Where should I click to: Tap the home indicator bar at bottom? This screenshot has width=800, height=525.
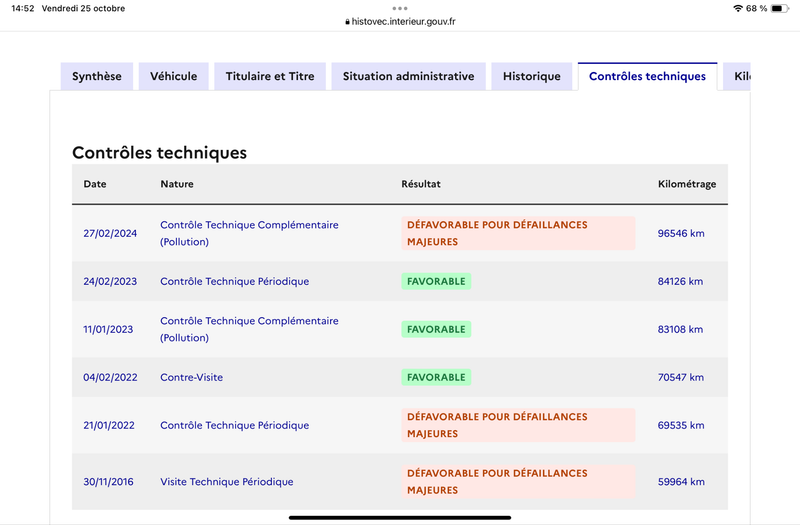(x=400, y=518)
